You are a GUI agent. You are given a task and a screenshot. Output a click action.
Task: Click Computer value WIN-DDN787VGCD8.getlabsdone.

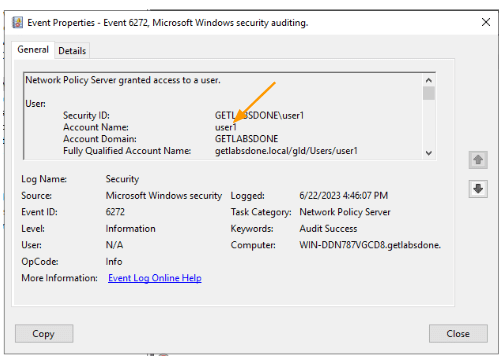tap(370, 245)
